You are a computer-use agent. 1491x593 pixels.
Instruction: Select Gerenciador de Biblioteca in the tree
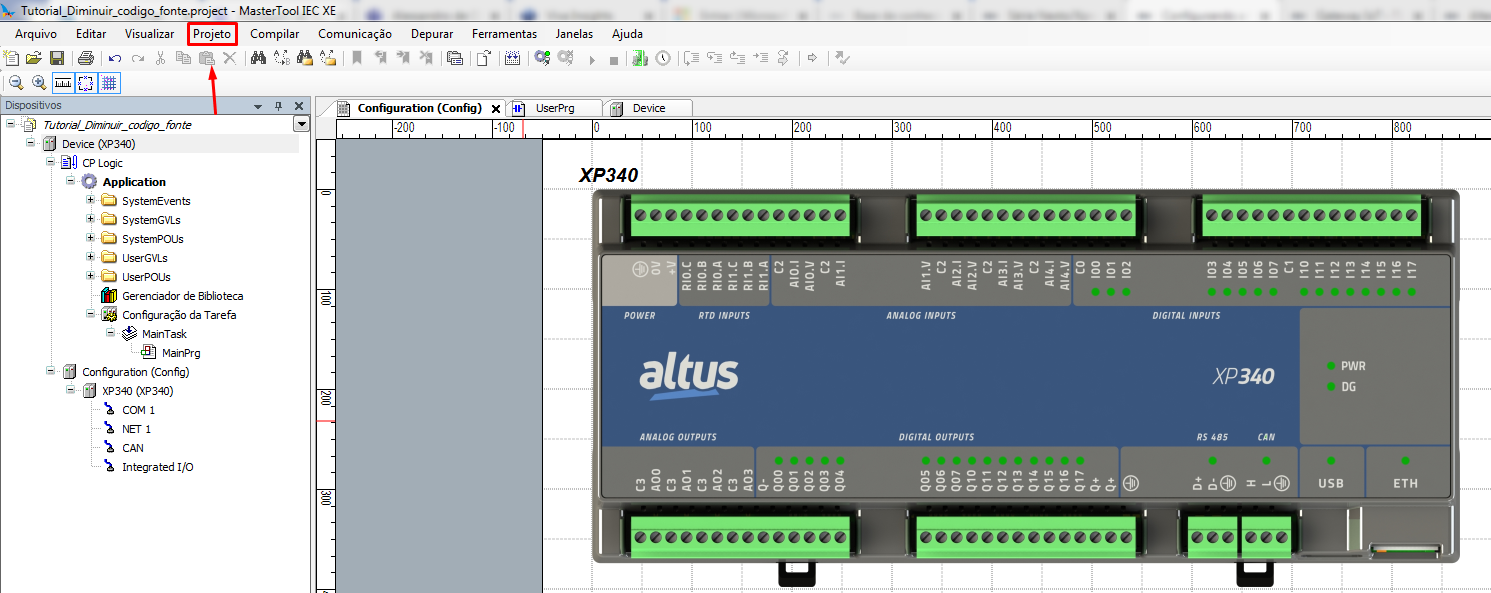pos(182,296)
